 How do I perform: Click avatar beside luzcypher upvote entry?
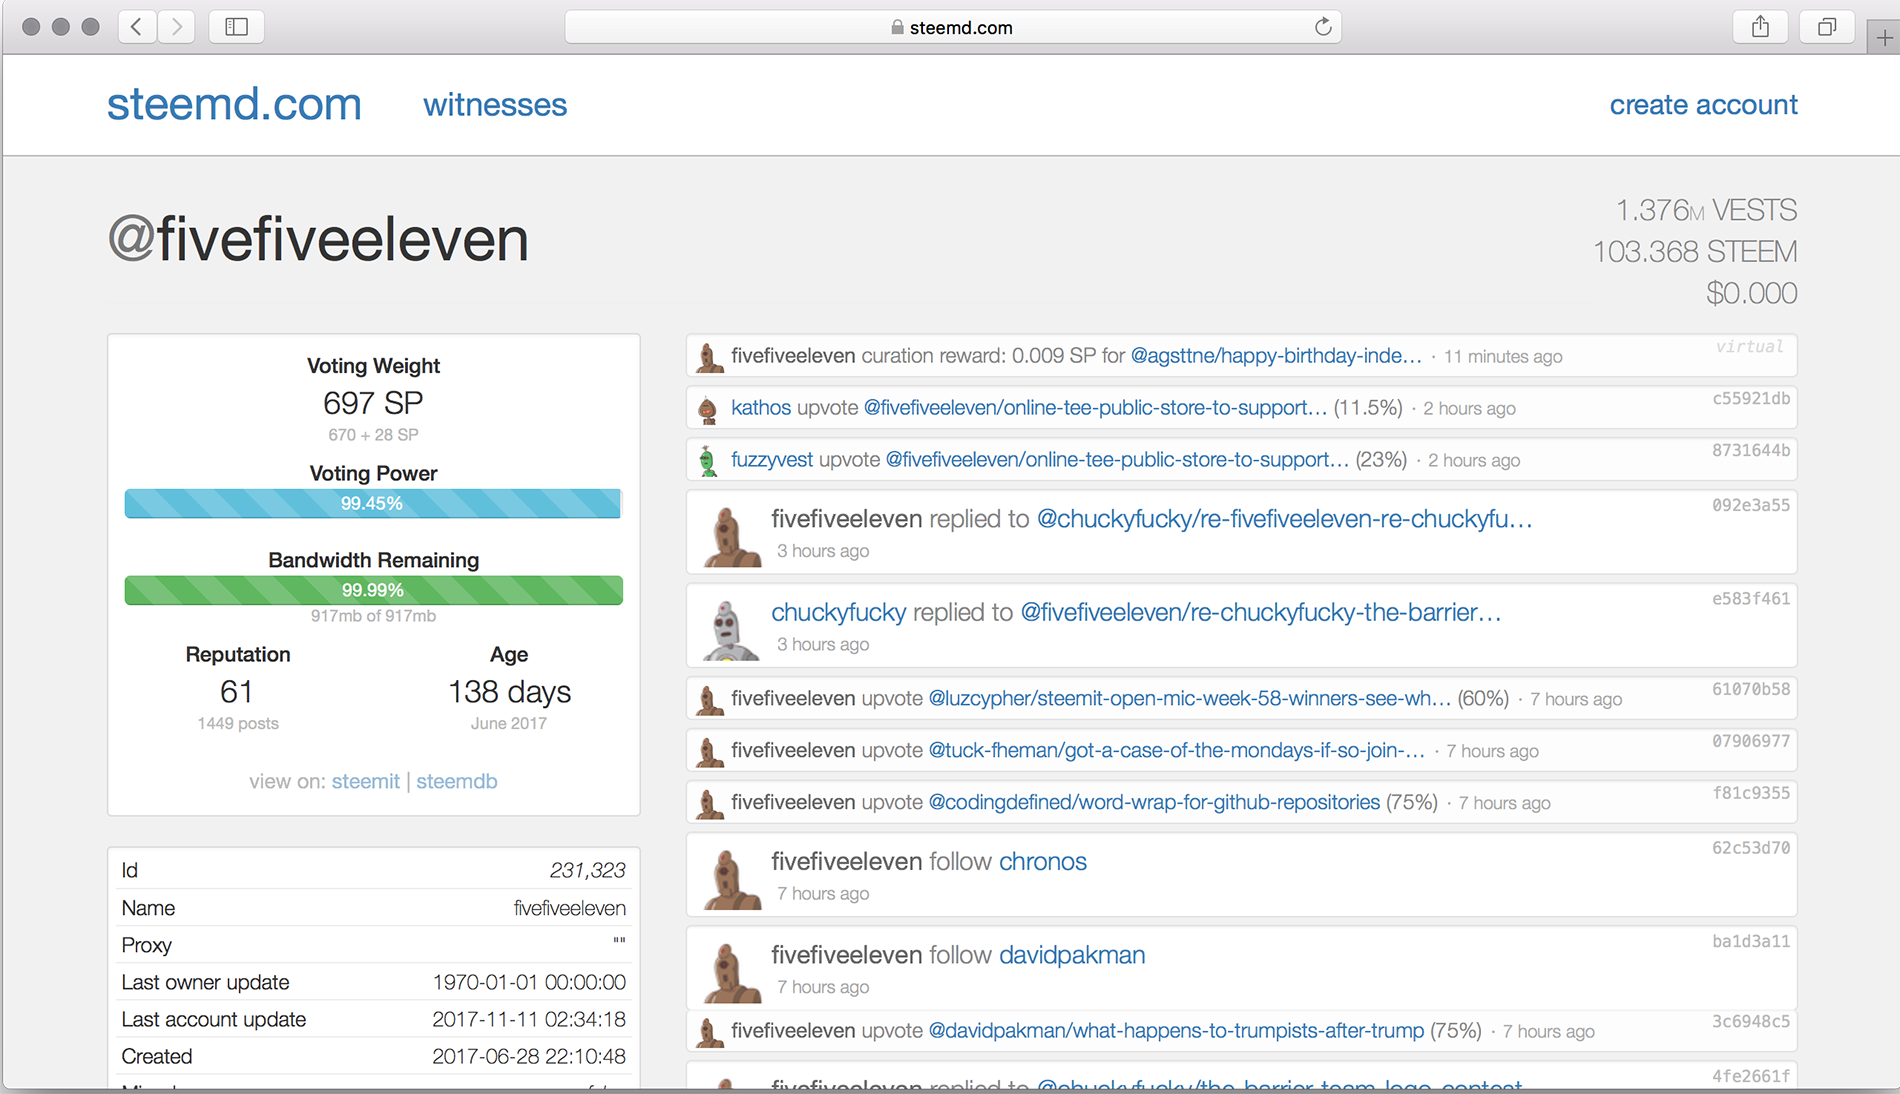tap(709, 699)
